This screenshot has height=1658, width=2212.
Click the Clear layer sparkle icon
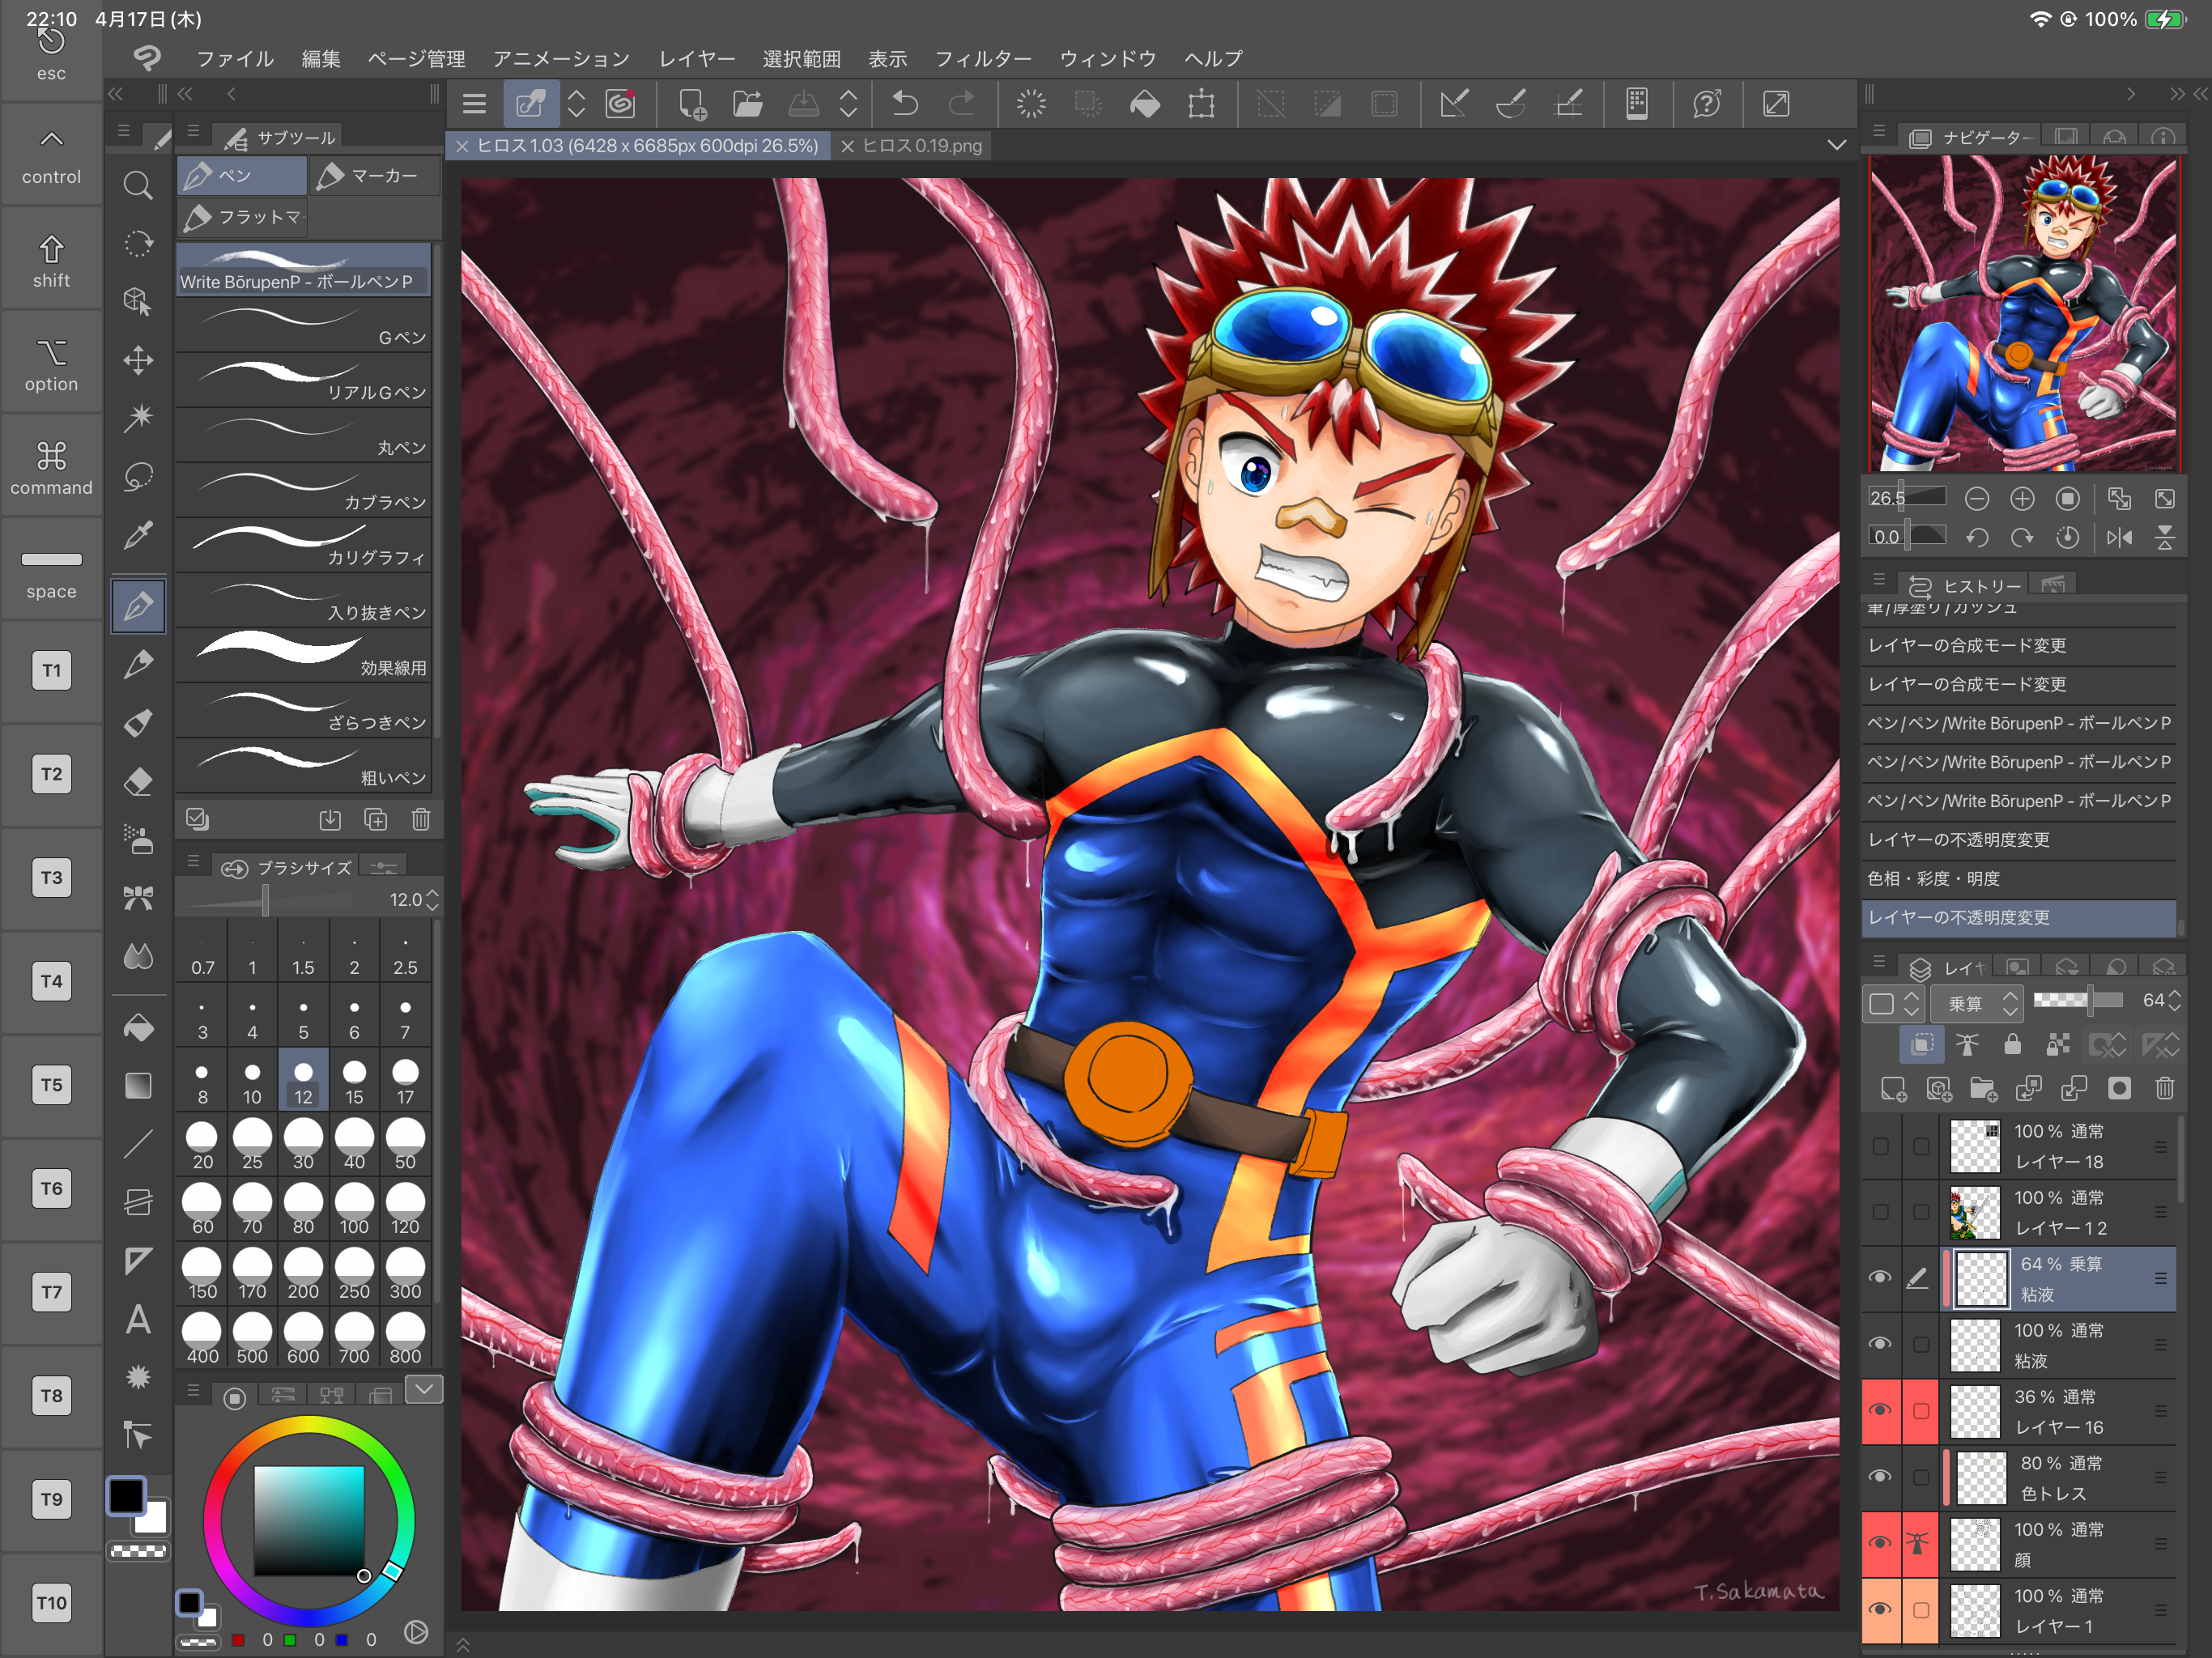[1031, 104]
